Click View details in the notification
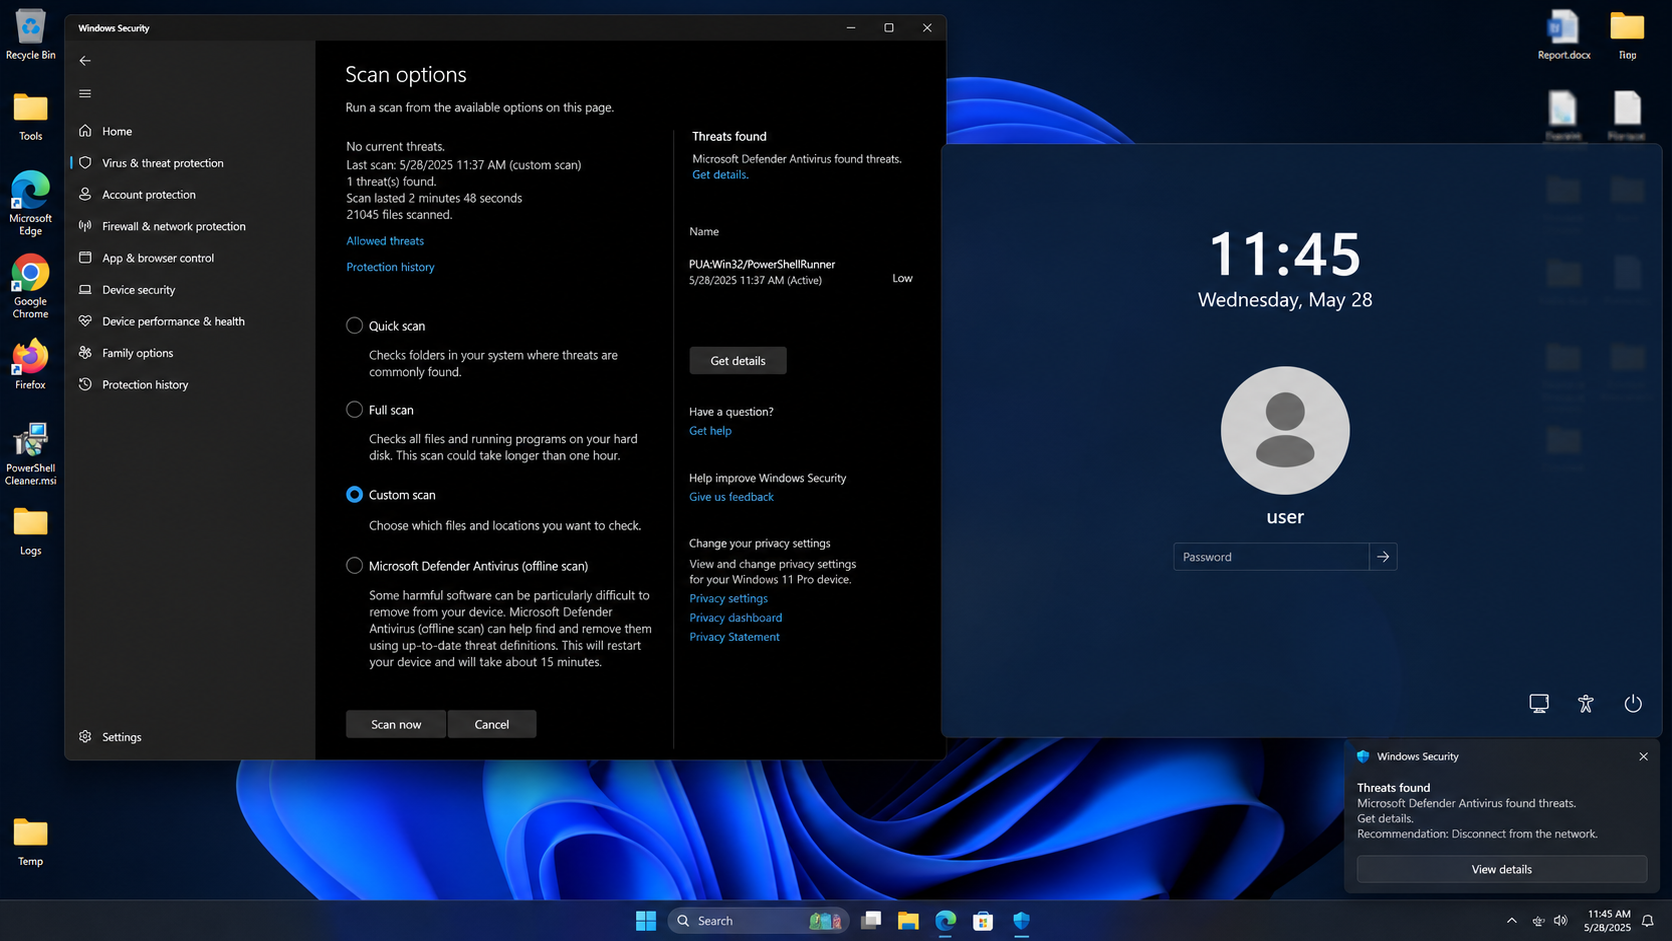Image resolution: width=1672 pixels, height=941 pixels. click(1501, 869)
